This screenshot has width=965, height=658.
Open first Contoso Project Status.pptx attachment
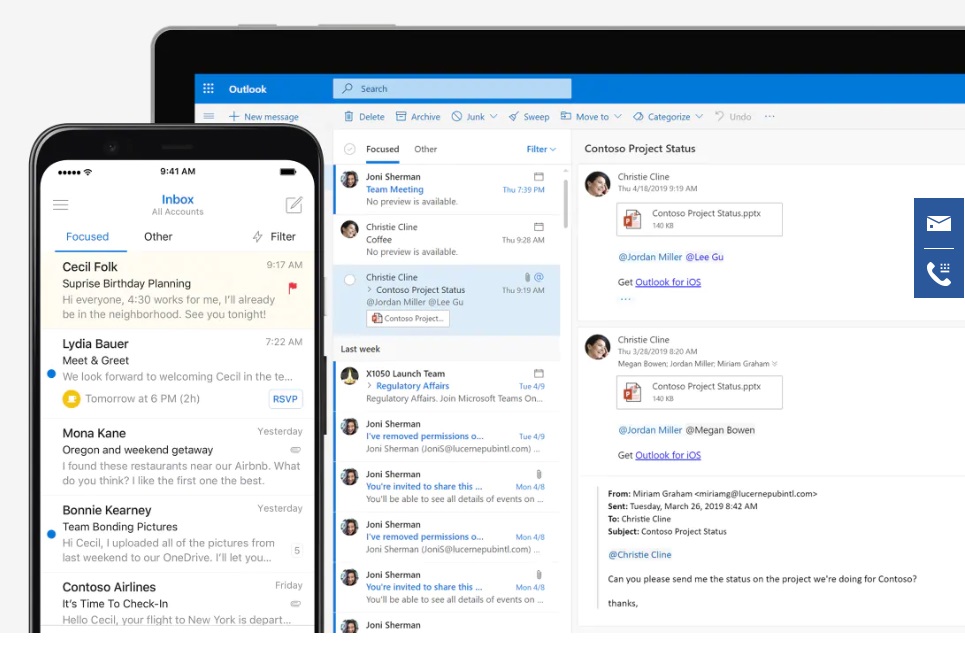point(699,219)
